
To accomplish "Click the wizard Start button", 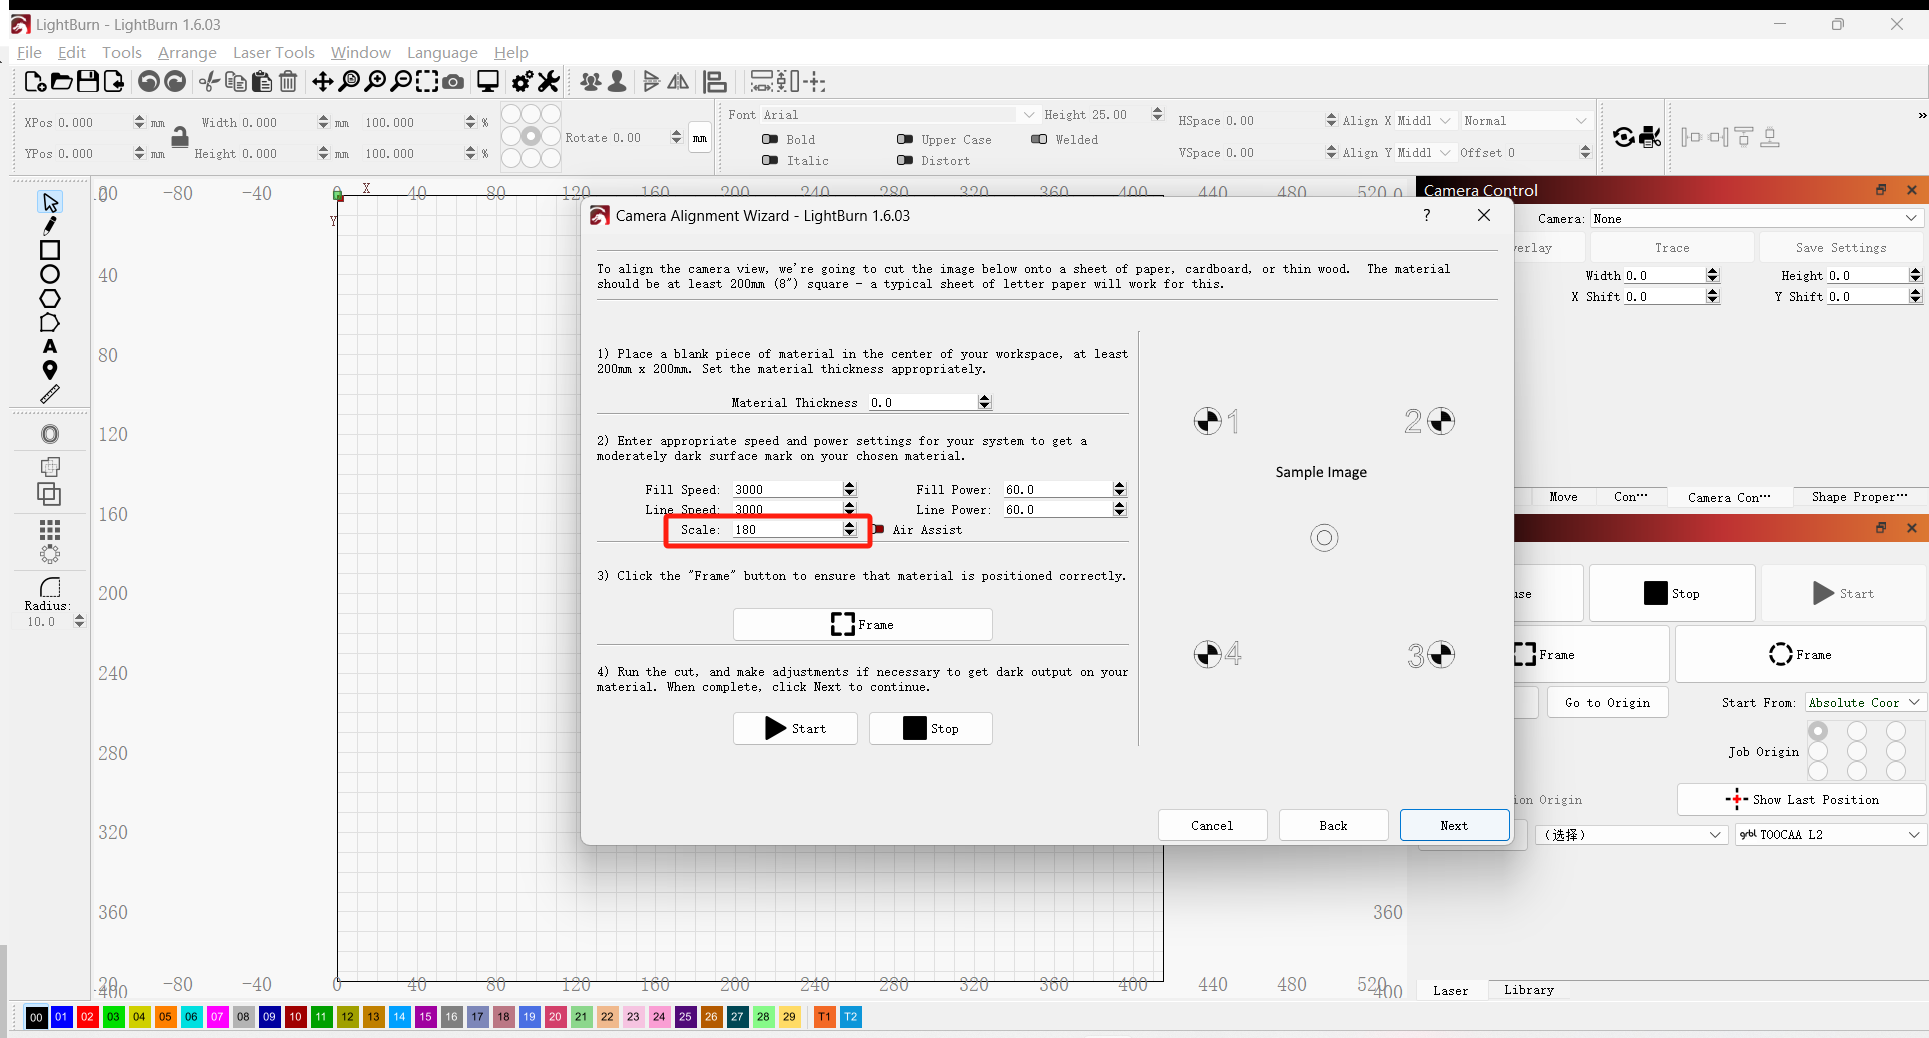I will (x=795, y=729).
